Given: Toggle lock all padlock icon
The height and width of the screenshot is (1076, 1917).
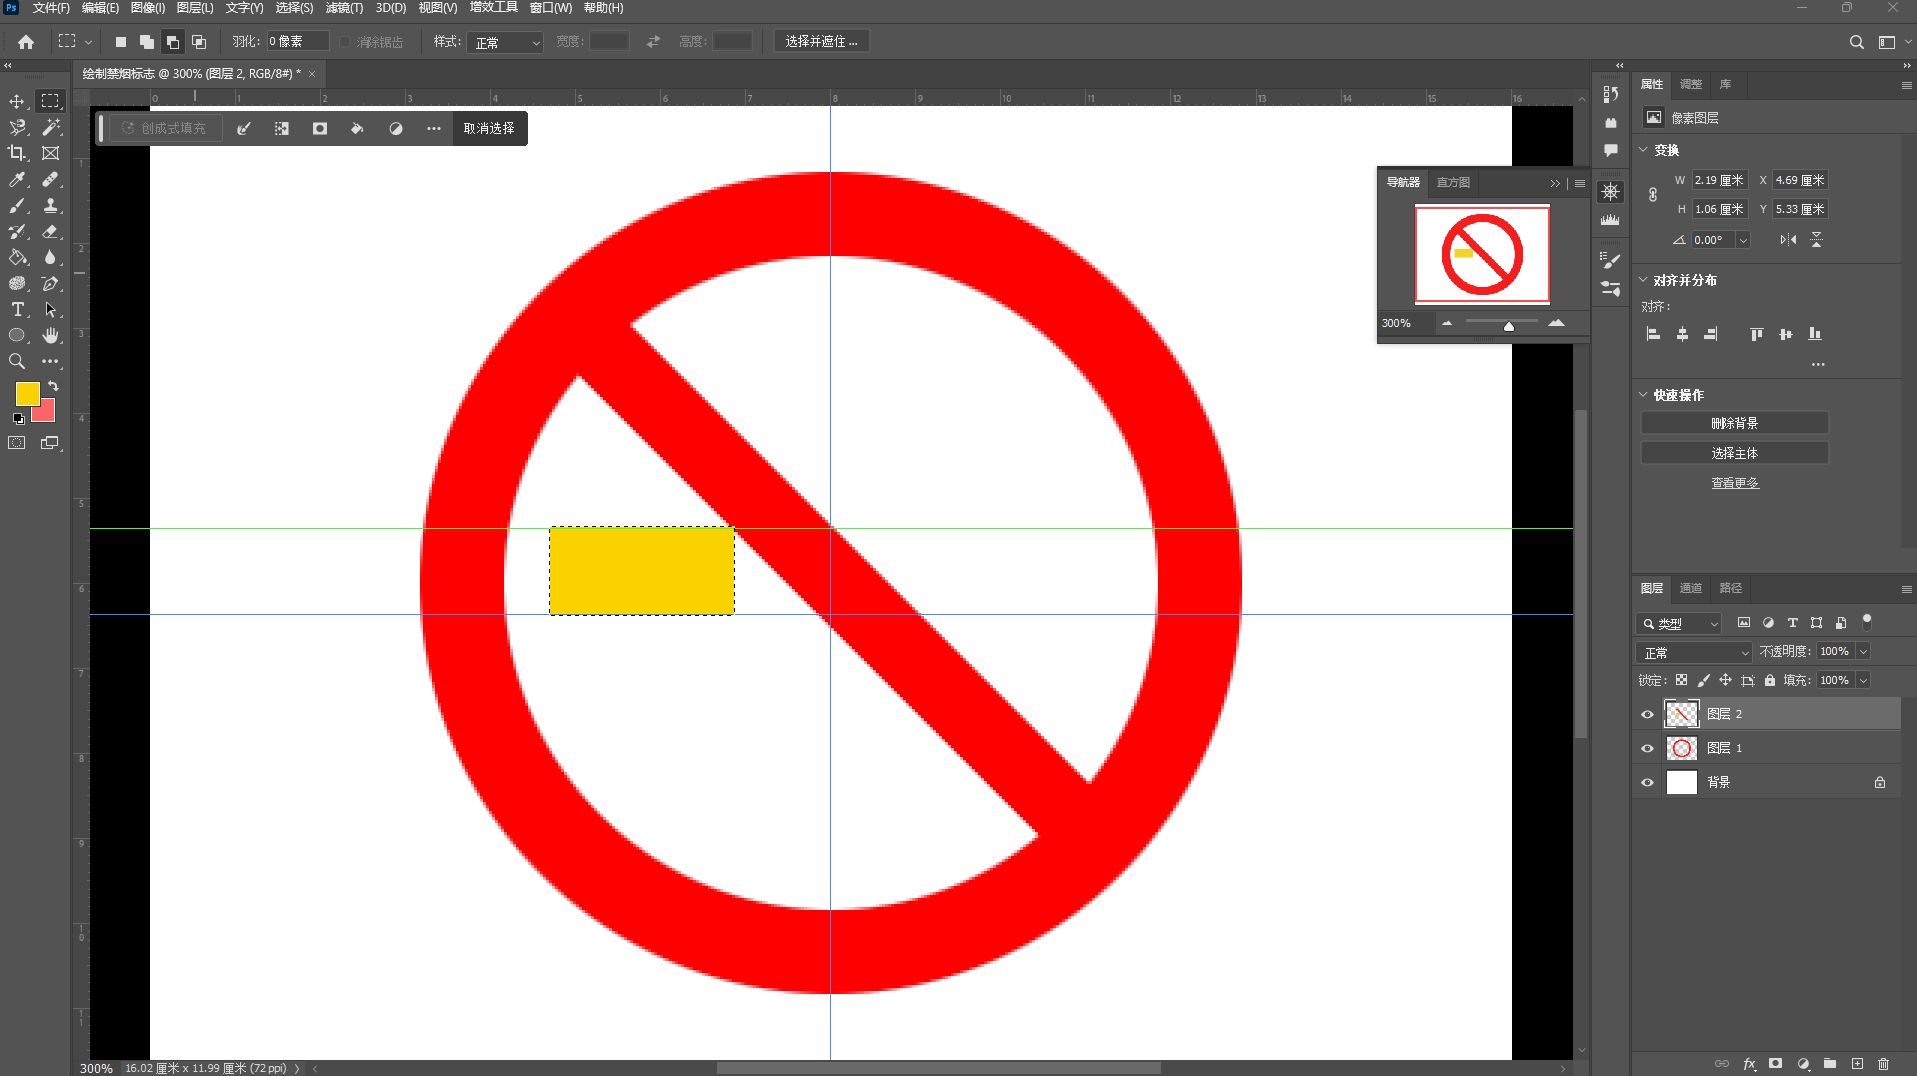Looking at the screenshot, I should (x=1769, y=680).
